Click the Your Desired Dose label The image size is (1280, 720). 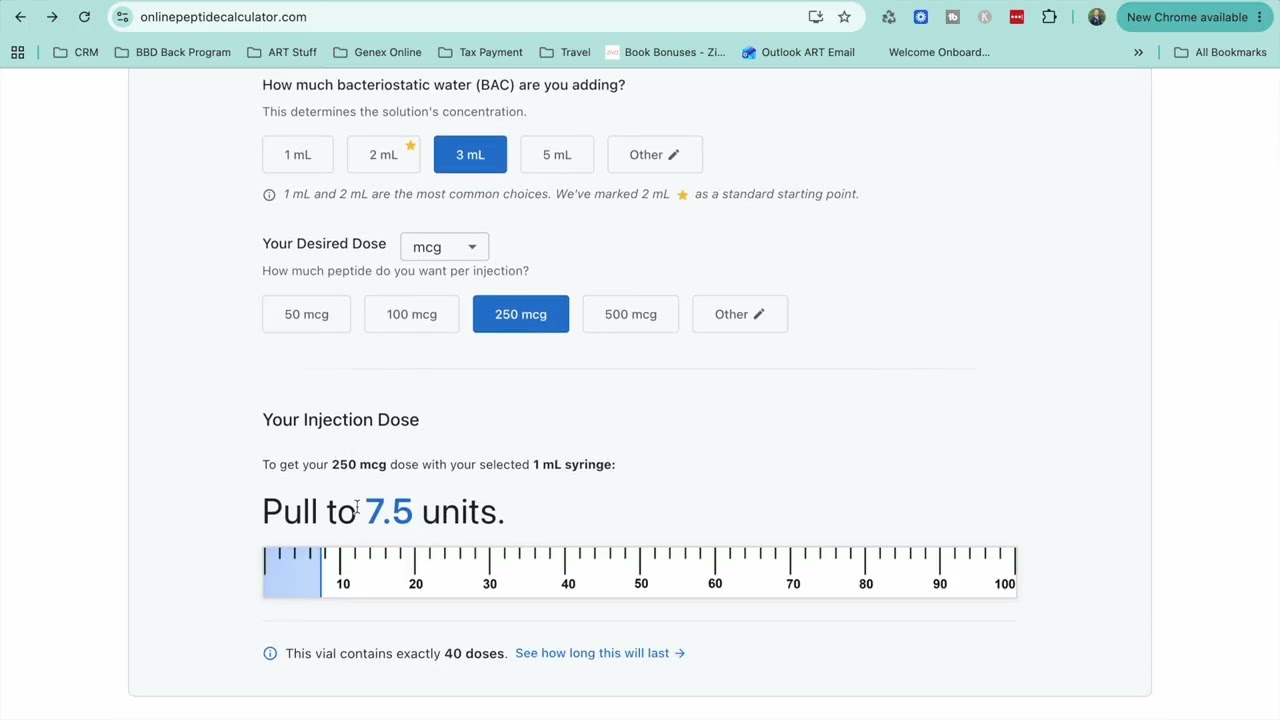[324, 244]
